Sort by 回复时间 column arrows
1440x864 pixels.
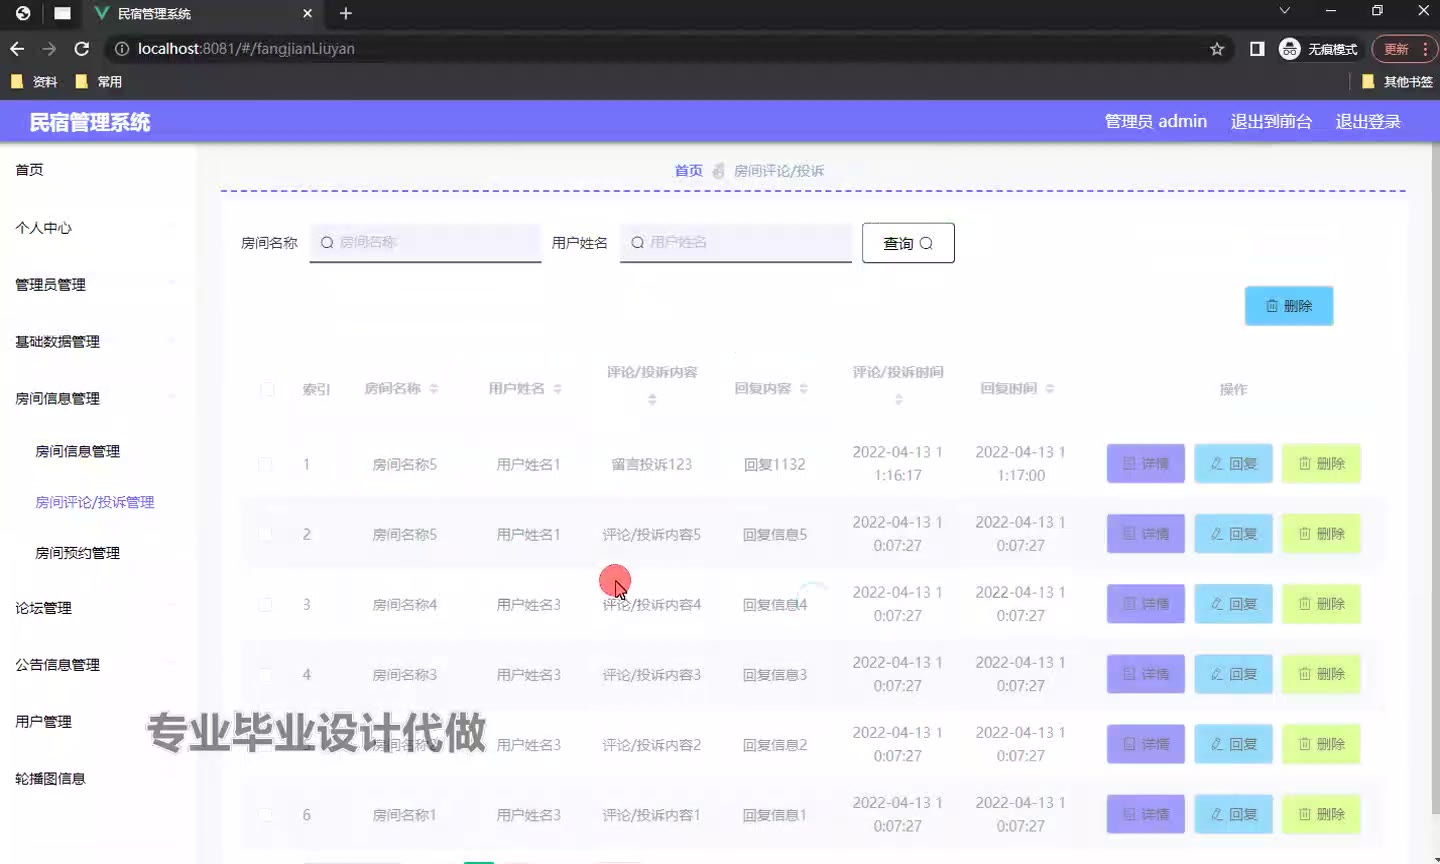tap(1049, 389)
